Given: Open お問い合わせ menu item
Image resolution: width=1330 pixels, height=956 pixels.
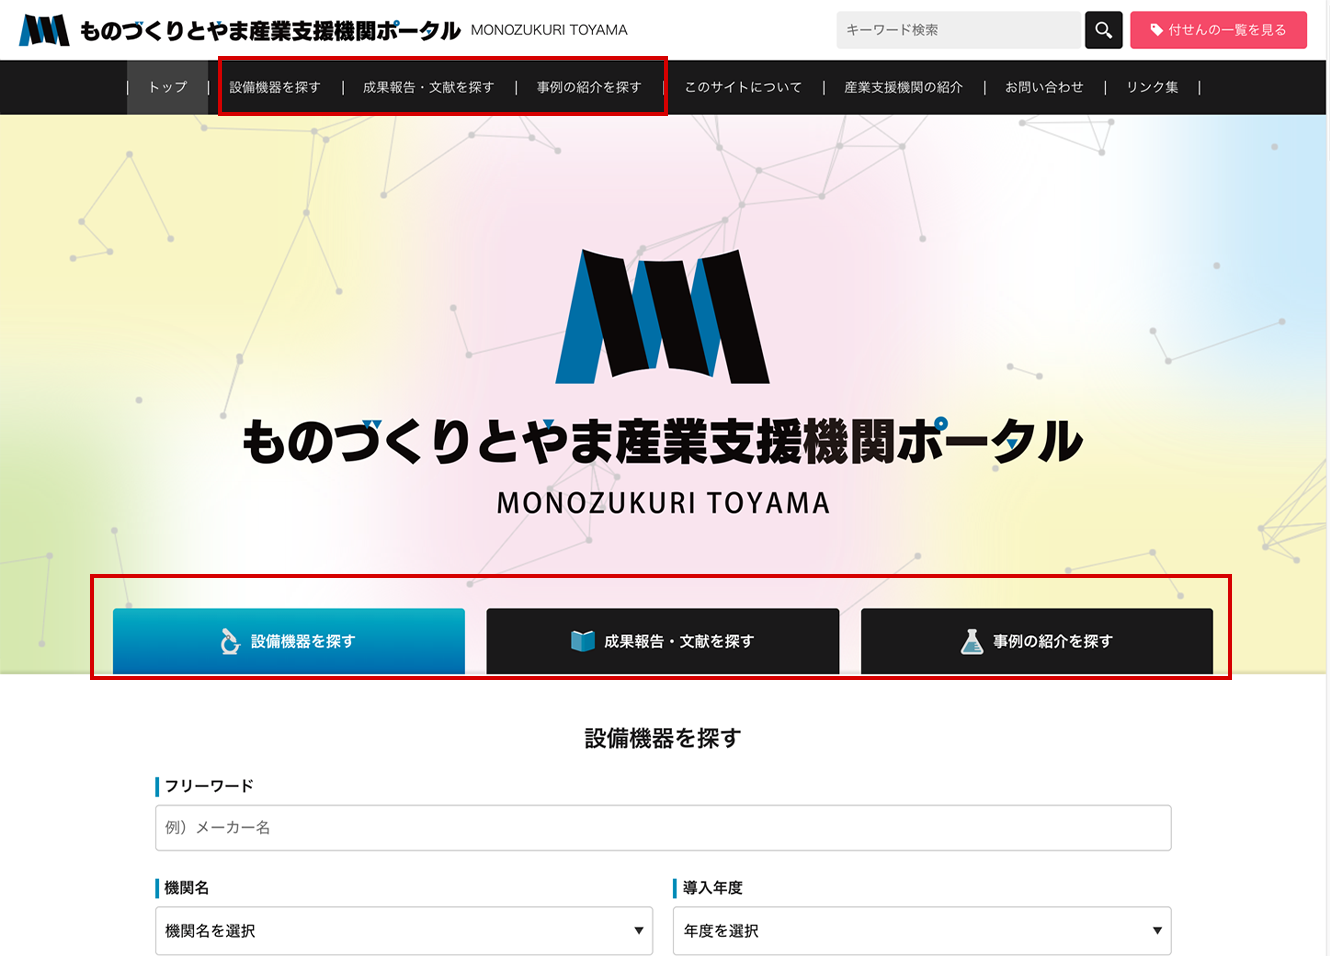Looking at the screenshot, I should point(1044,87).
